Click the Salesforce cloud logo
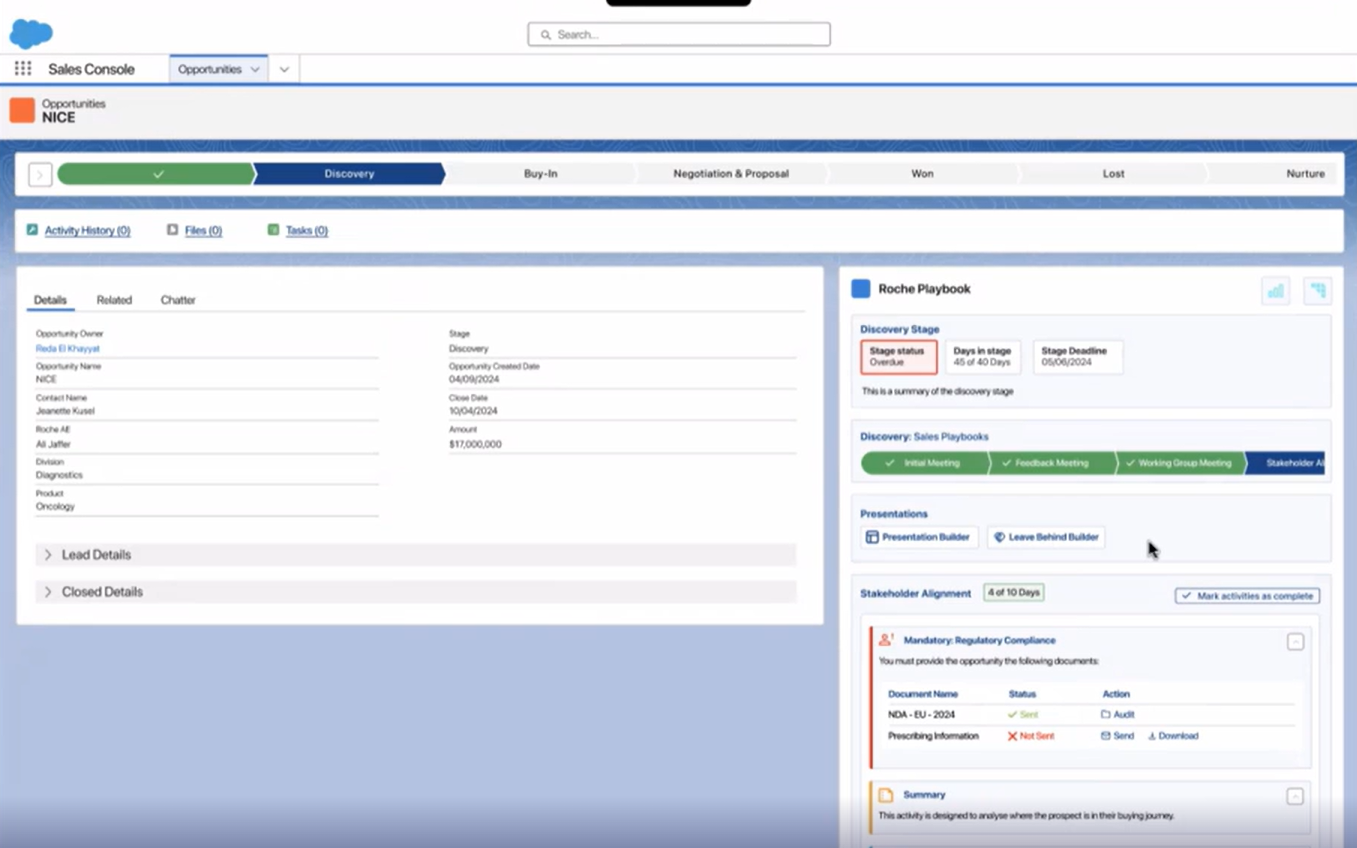The height and width of the screenshot is (848, 1357). (31, 34)
